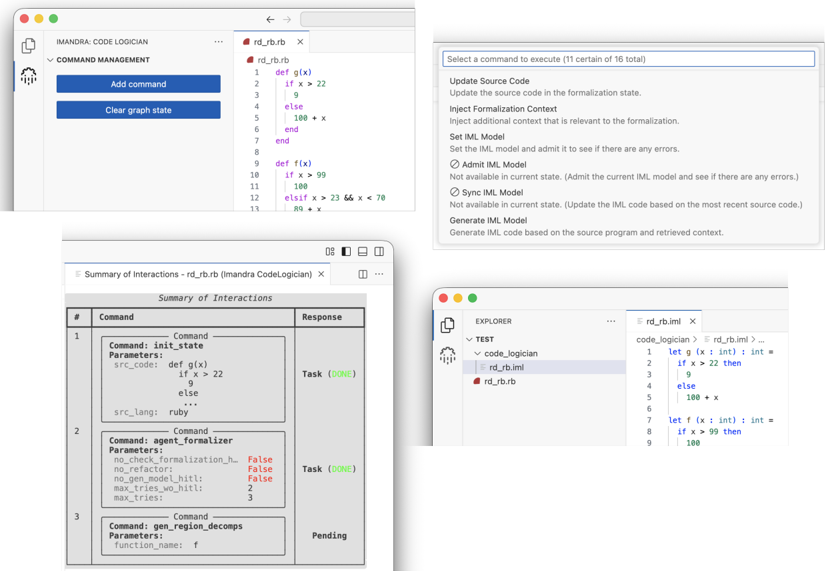
Task: Click the Clear graph state button
Action: pyautogui.click(x=138, y=110)
